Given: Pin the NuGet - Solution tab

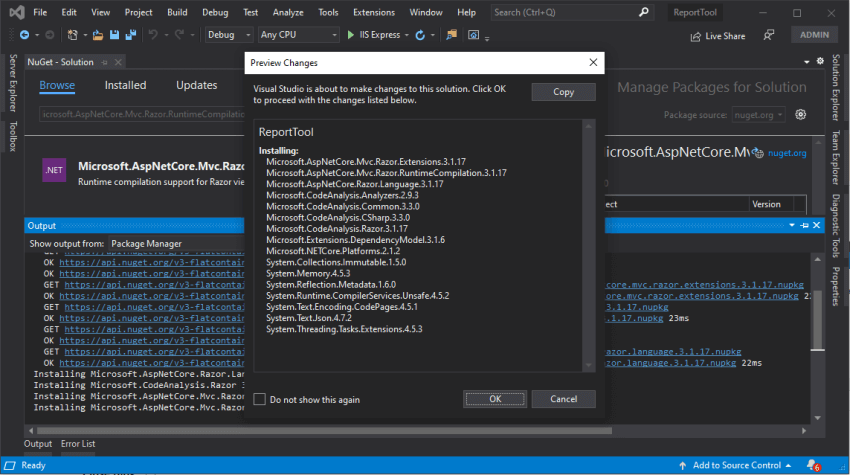Looking at the screenshot, I should point(105,62).
